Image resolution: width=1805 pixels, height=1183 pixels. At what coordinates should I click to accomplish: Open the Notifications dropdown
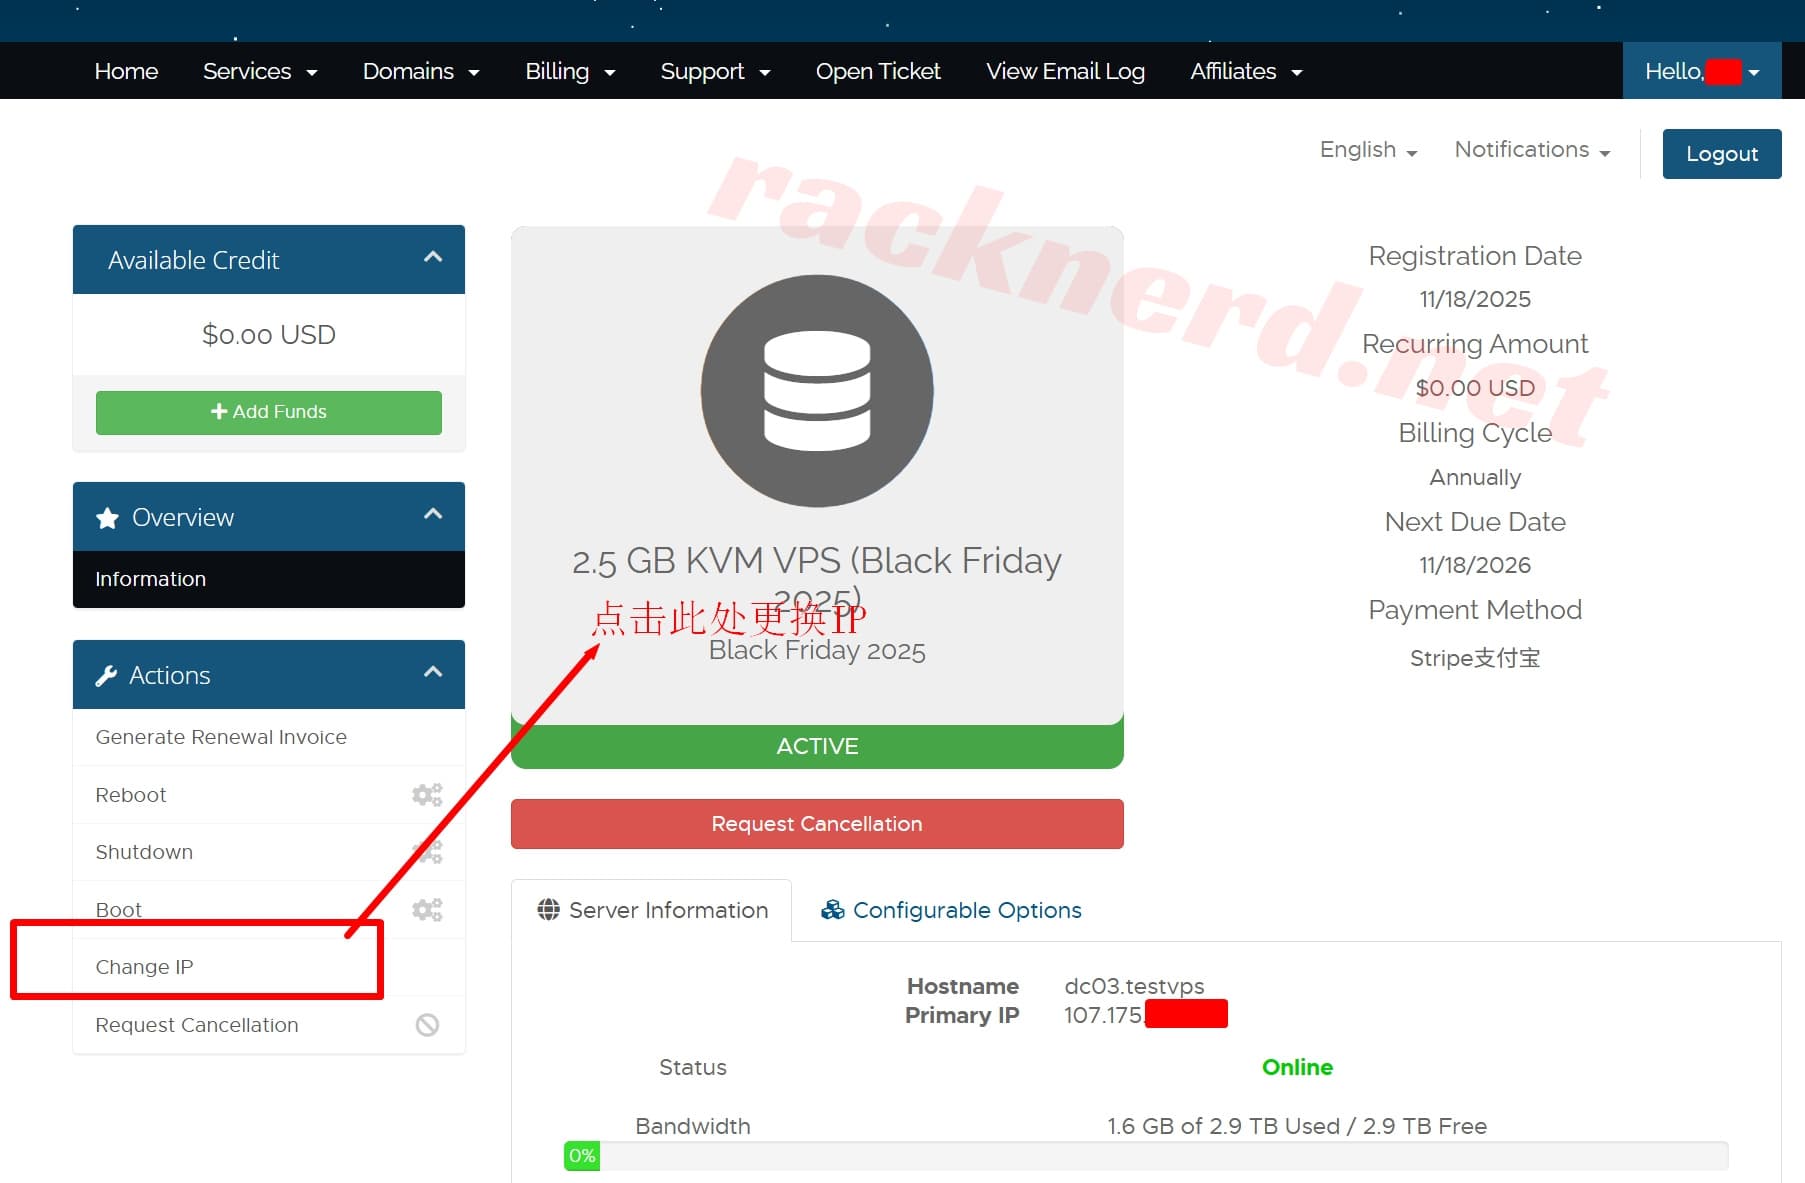point(1531,150)
